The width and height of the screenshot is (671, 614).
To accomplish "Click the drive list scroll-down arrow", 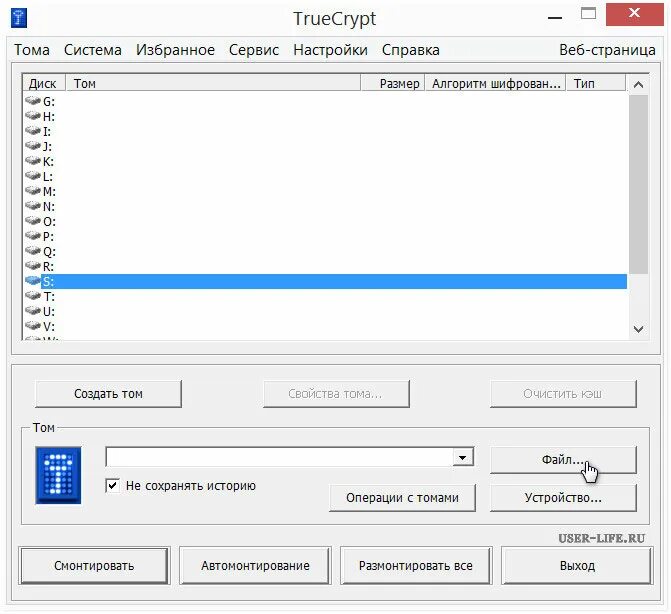I will click(638, 329).
